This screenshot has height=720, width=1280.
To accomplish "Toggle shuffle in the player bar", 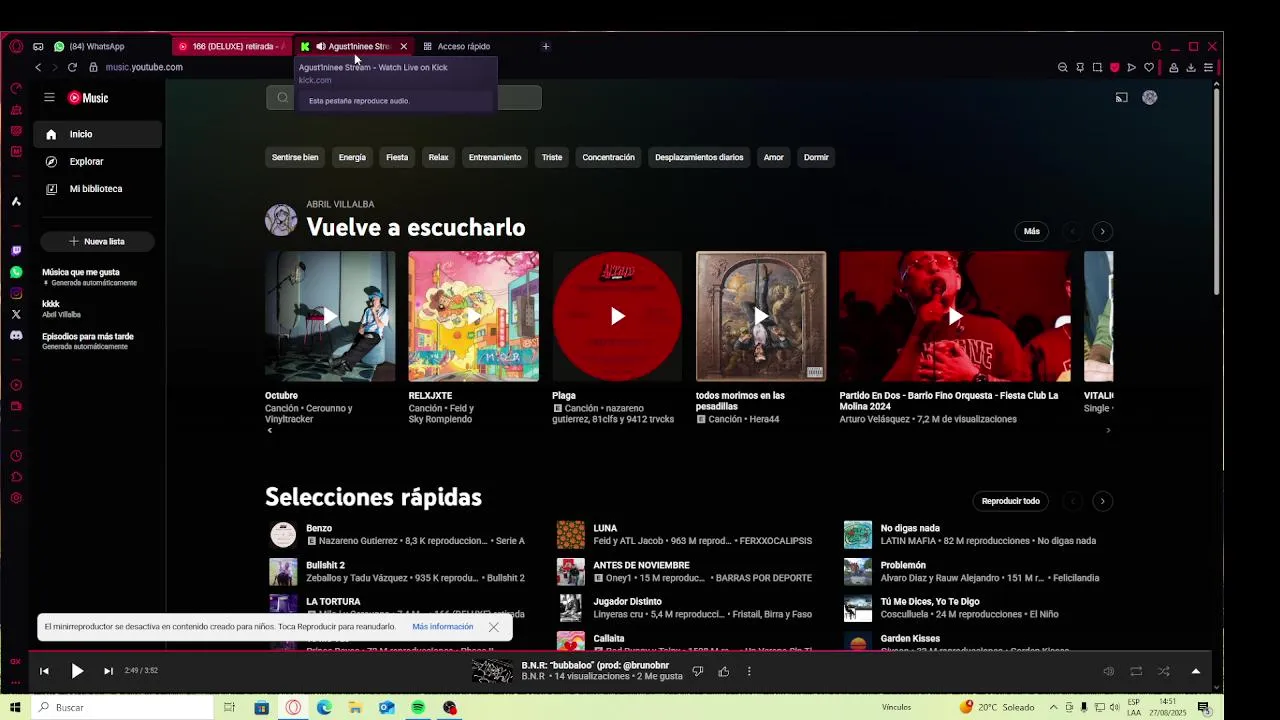I will (1163, 671).
